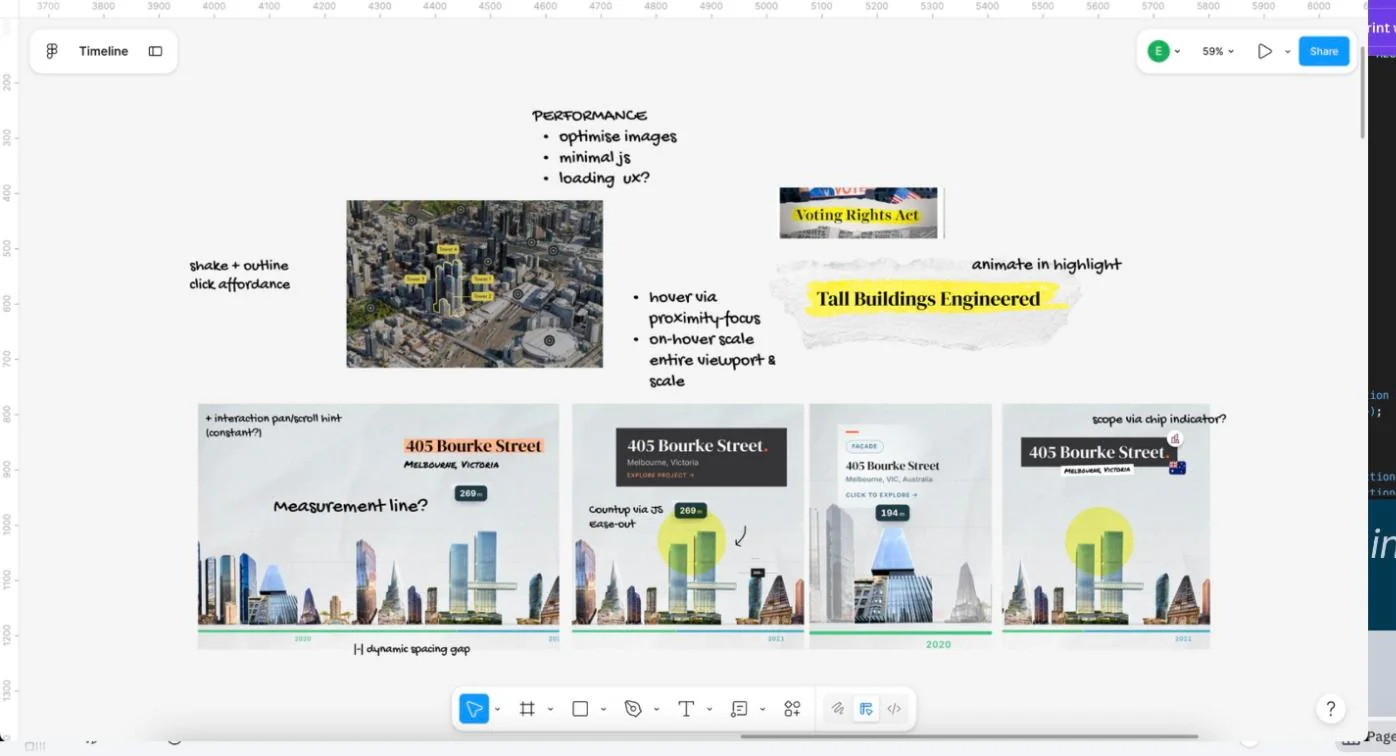This screenshot has width=1396, height=756.
Task: Toggle the sidebar panel next to Timeline
Action: [155, 51]
